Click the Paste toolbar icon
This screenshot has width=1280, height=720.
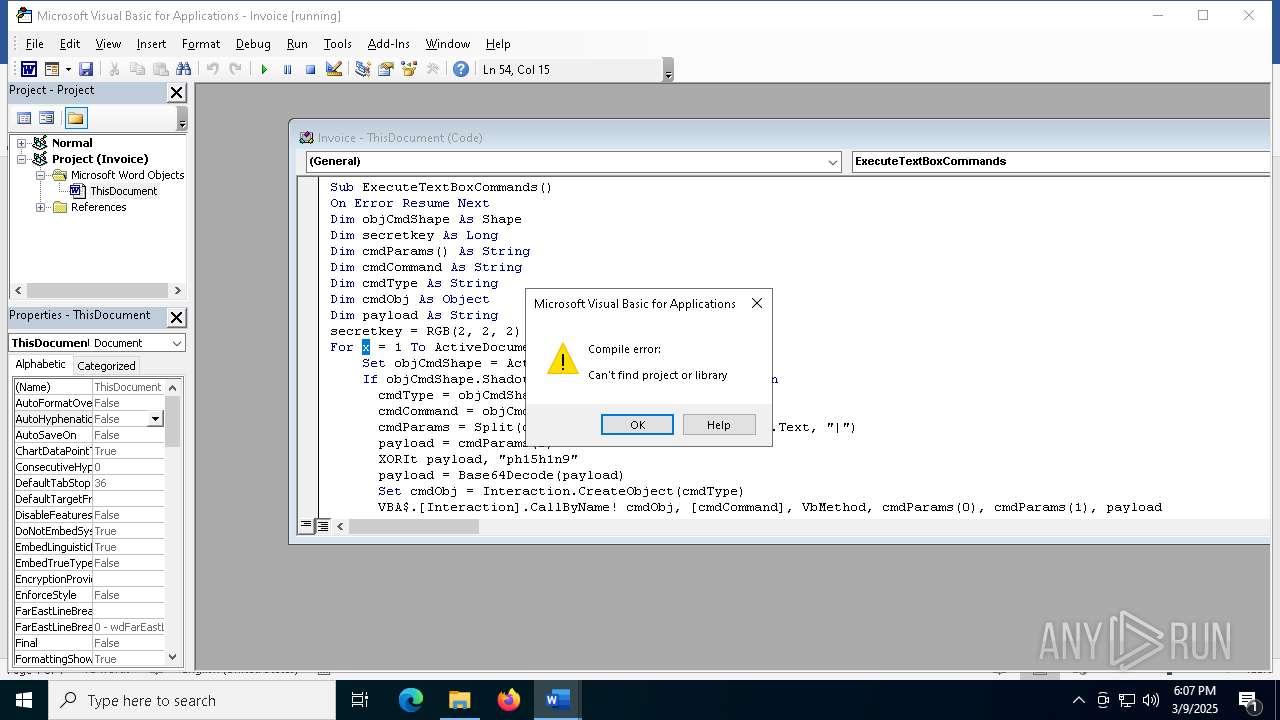160,69
